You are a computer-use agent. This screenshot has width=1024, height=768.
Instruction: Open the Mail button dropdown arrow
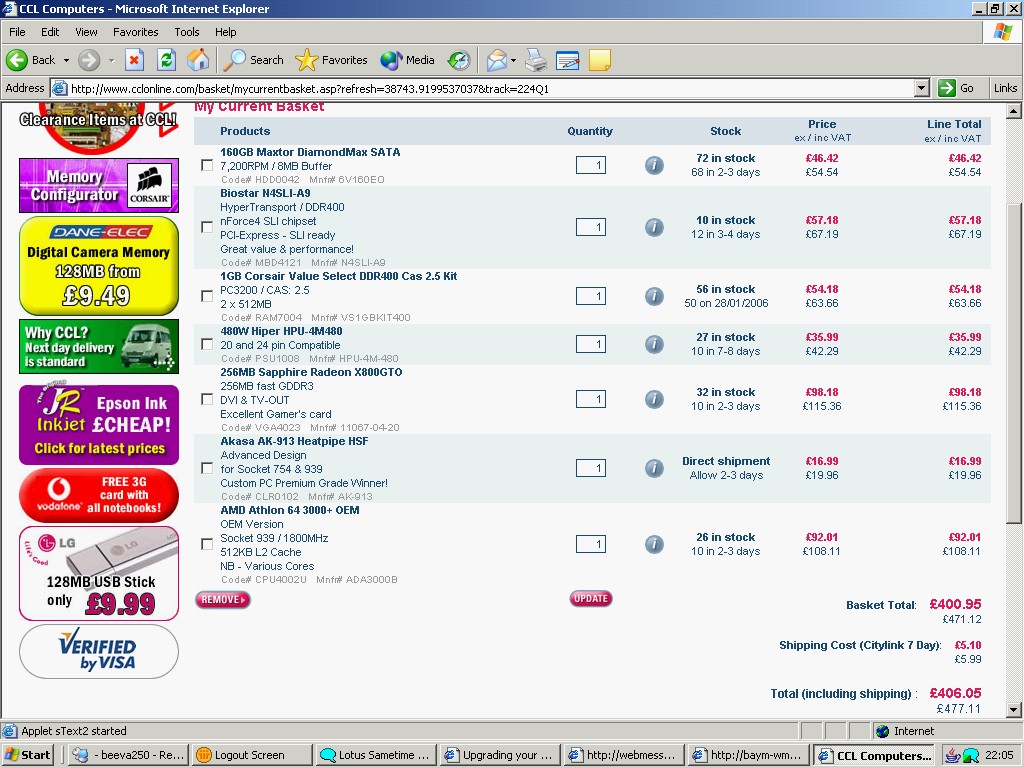pos(513,60)
